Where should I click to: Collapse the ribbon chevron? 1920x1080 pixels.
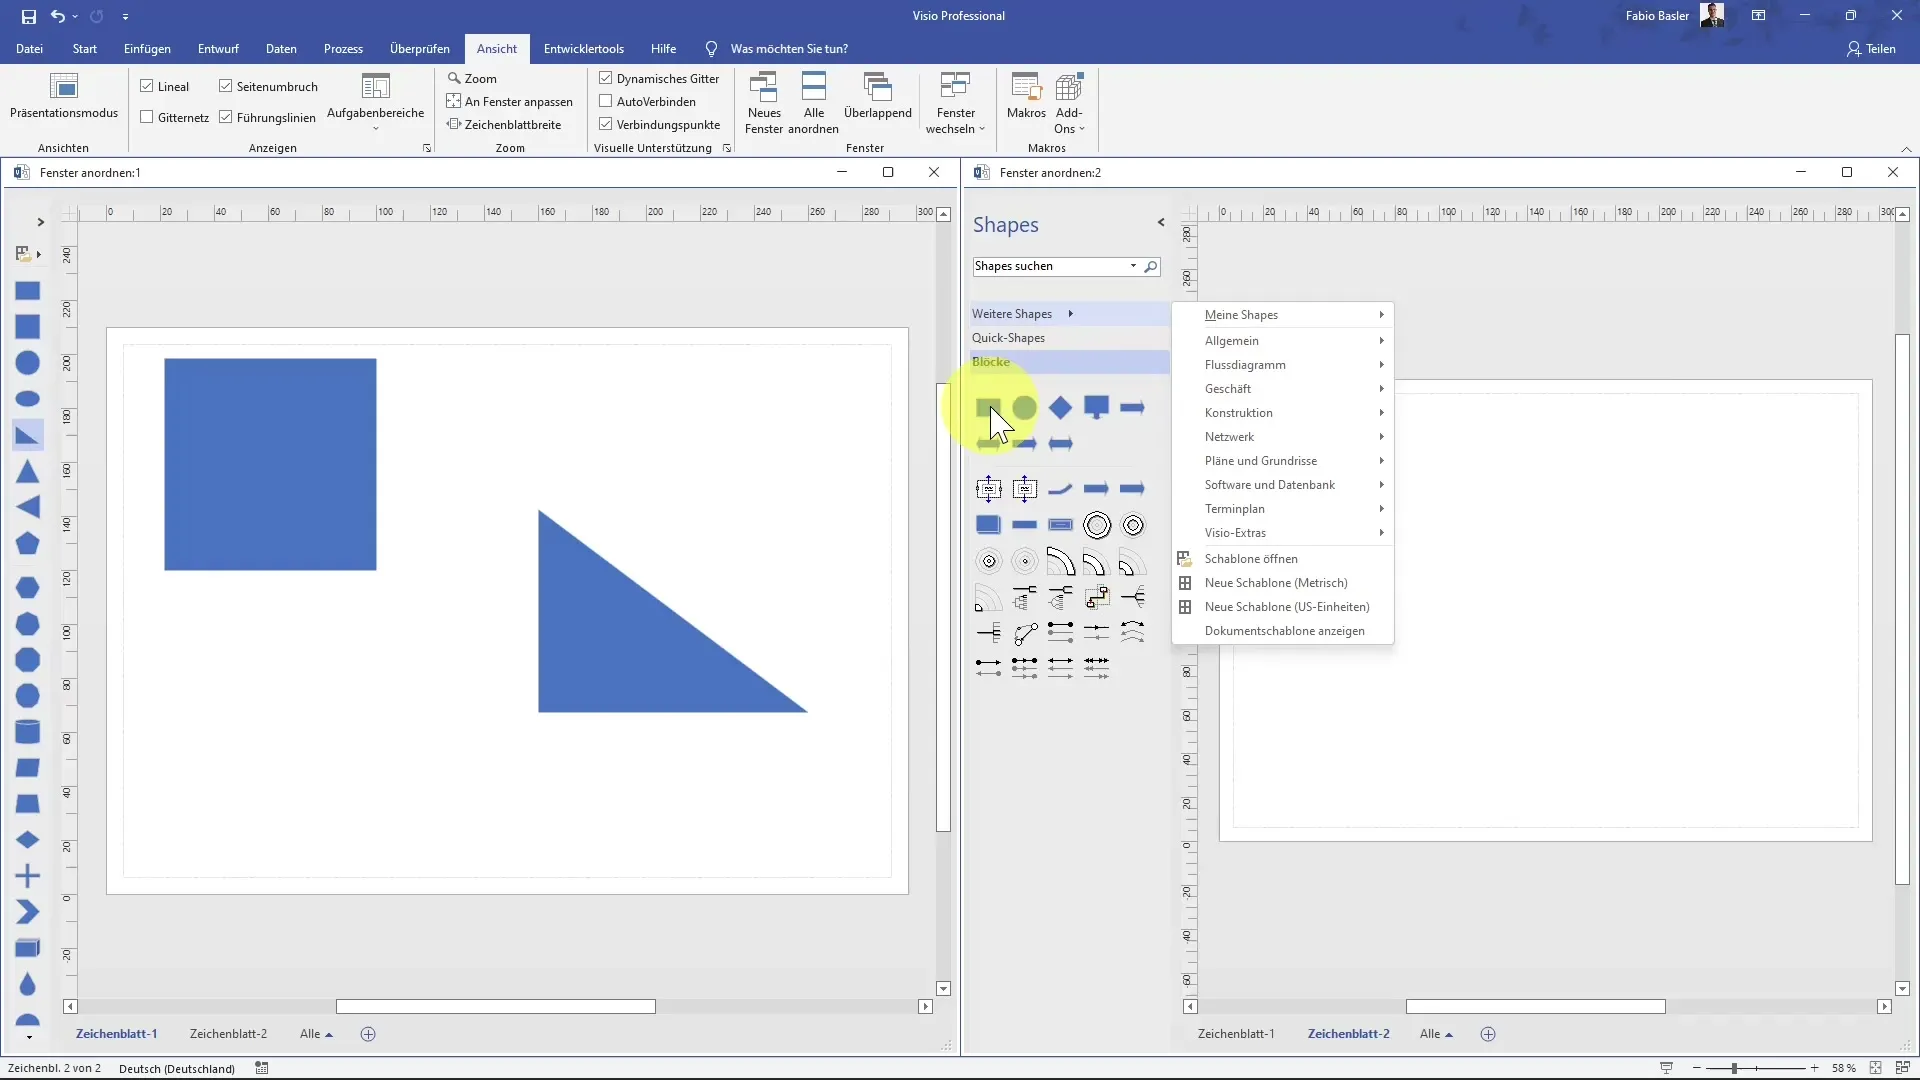point(1906,149)
